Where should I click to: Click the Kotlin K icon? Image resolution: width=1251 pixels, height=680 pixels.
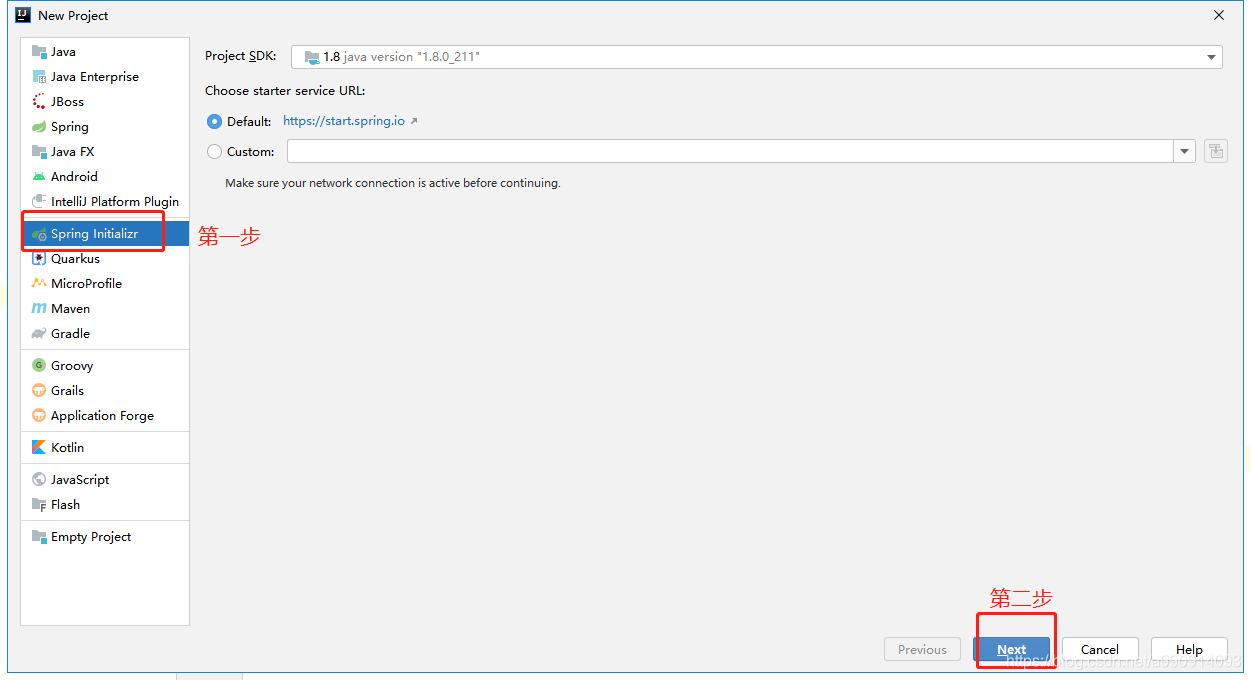click(x=39, y=448)
